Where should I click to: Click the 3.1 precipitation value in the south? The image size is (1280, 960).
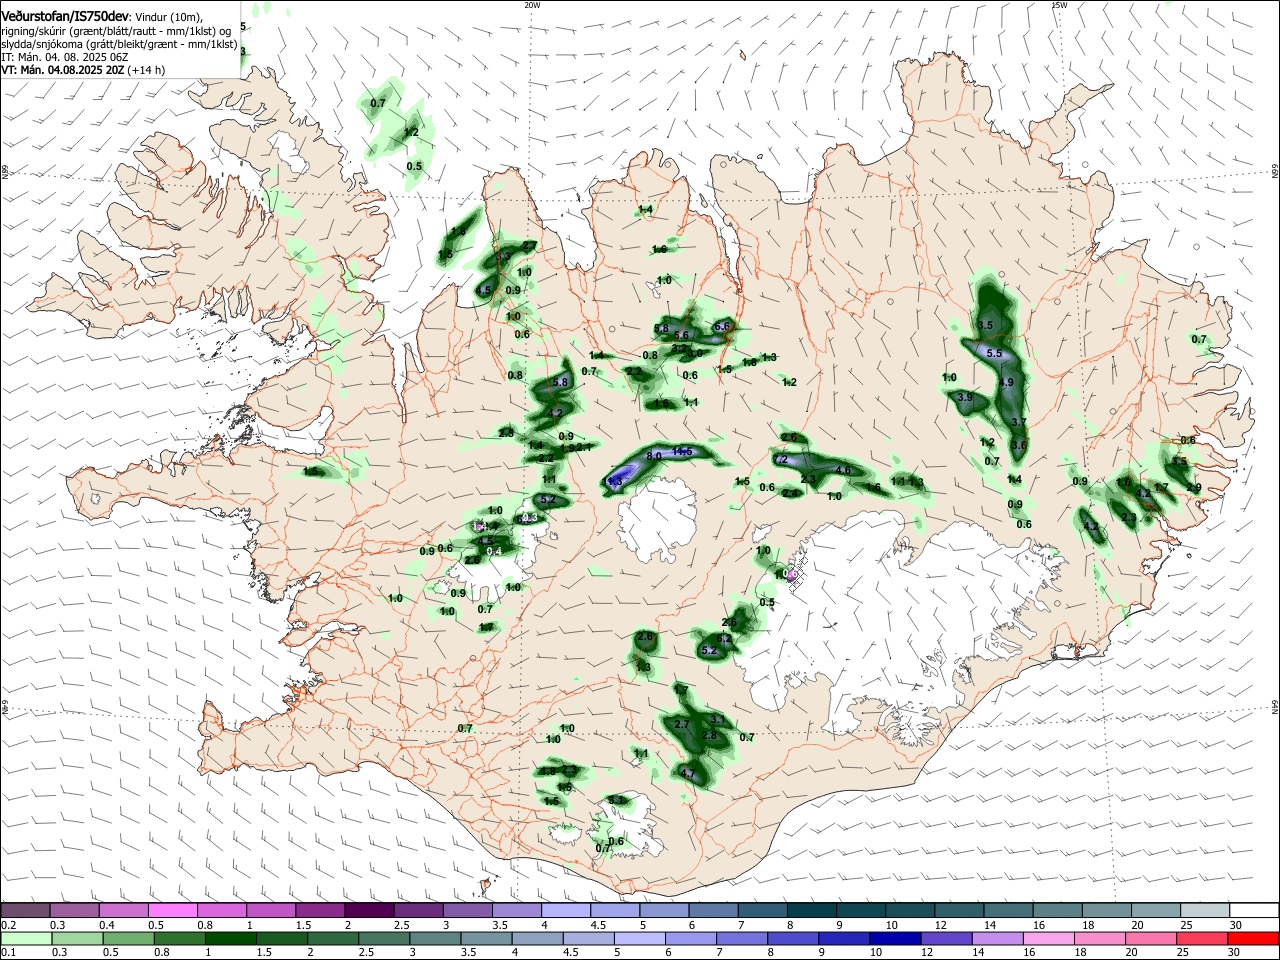click(717, 719)
